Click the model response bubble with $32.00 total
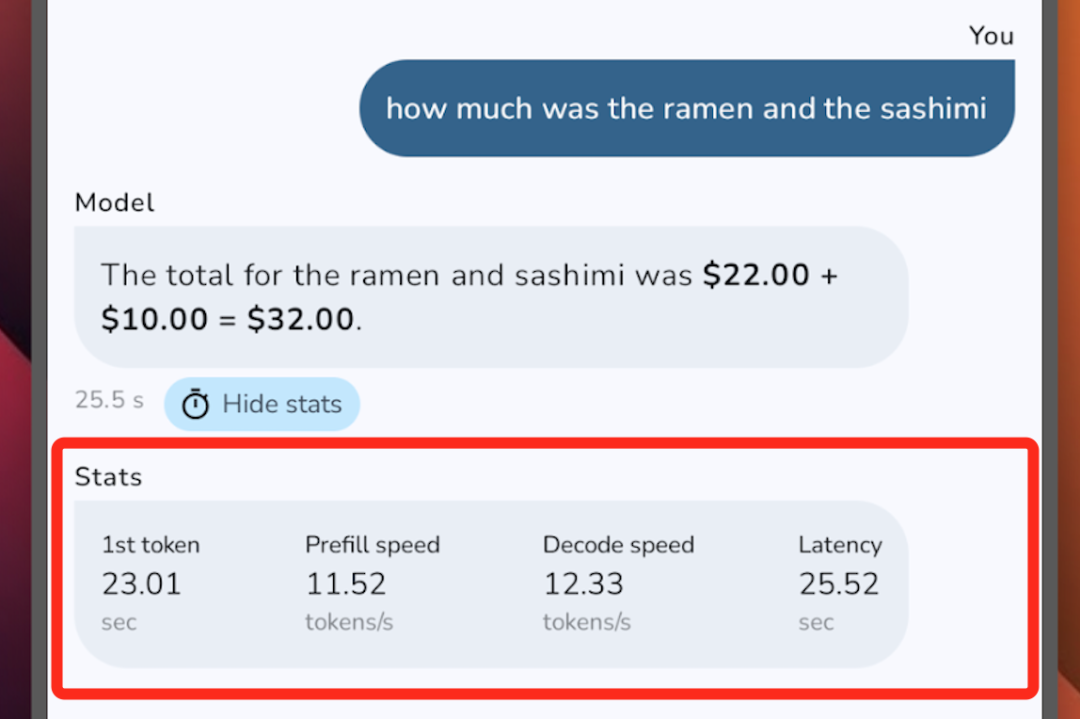The height and width of the screenshot is (719, 1080). (491, 297)
